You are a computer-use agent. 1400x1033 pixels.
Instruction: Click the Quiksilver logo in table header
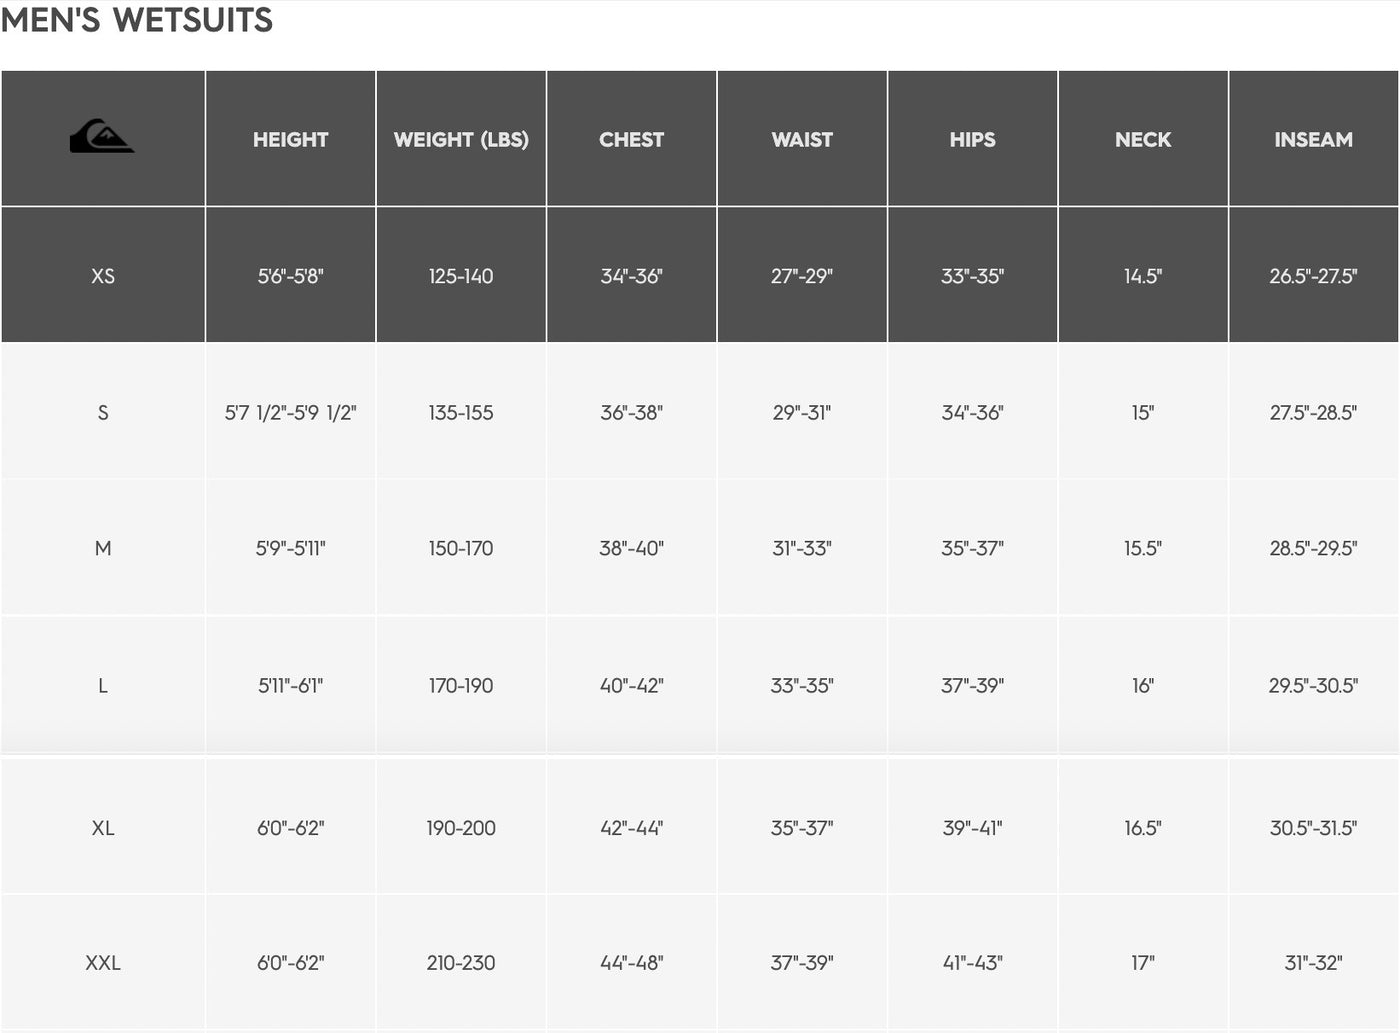101,136
